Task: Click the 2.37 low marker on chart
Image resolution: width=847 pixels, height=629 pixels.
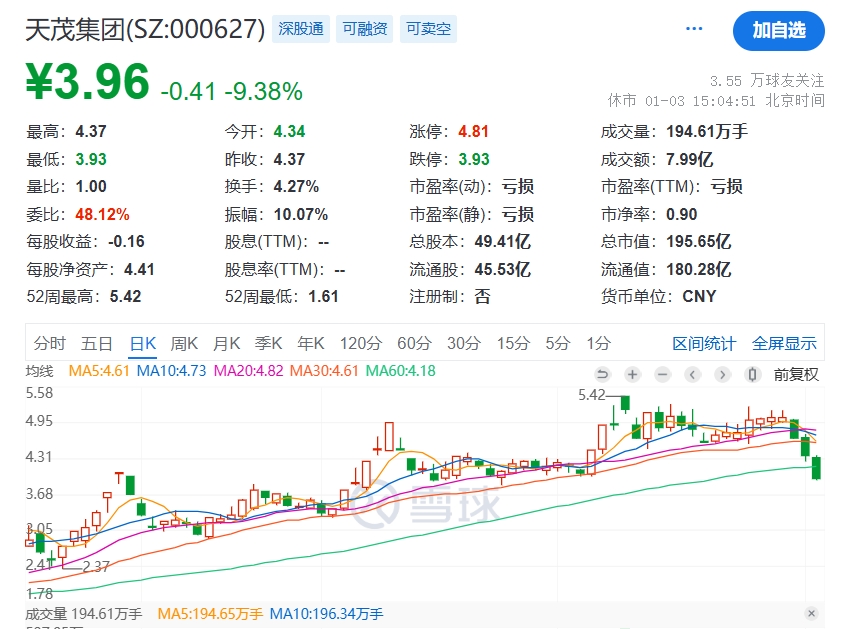Action: click(96, 566)
